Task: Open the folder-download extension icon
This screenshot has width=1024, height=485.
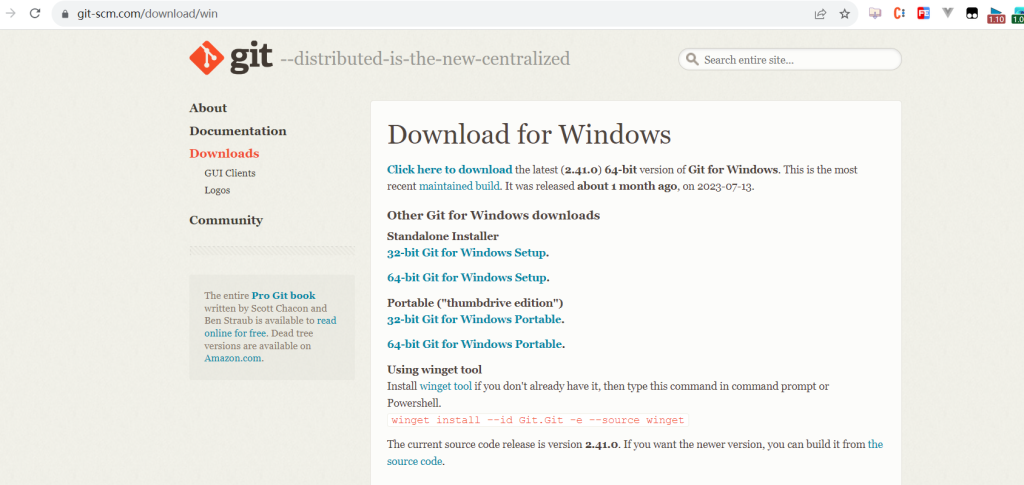Action: point(875,13)
